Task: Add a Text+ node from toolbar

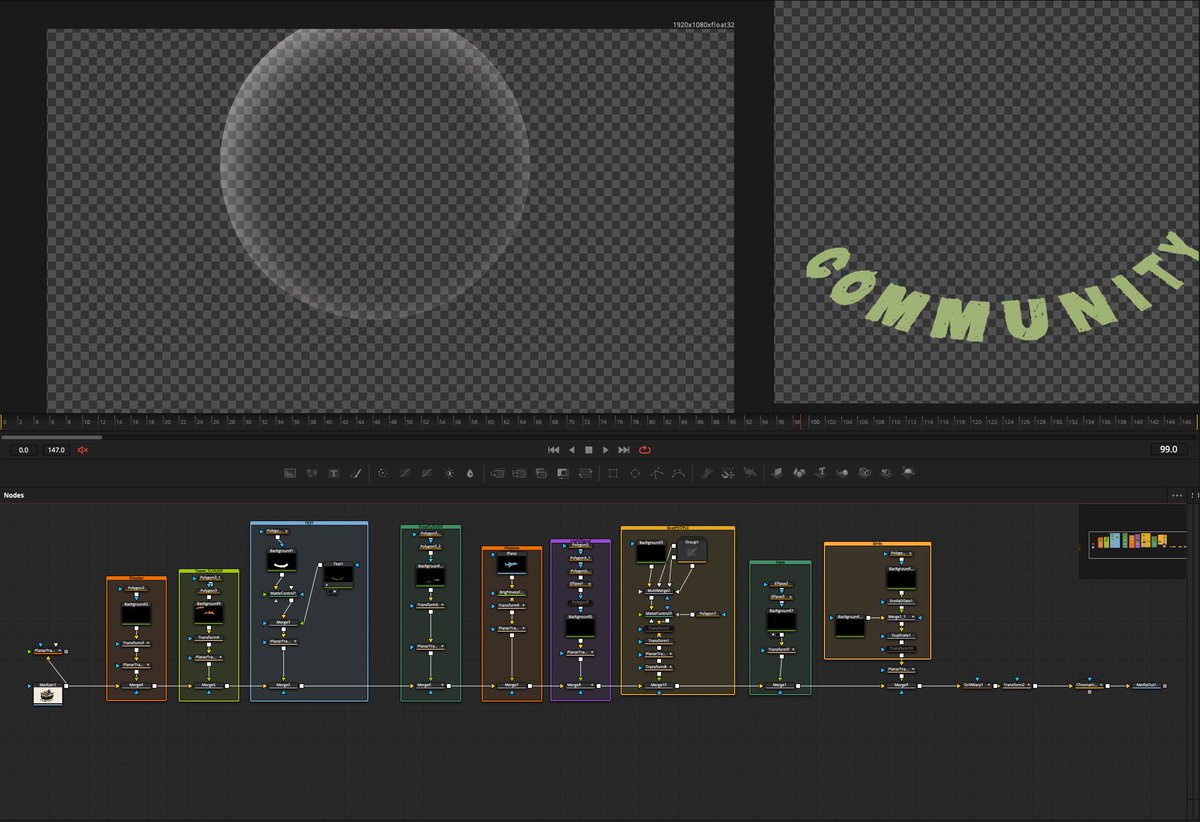Action: click(x=332, y=473)
